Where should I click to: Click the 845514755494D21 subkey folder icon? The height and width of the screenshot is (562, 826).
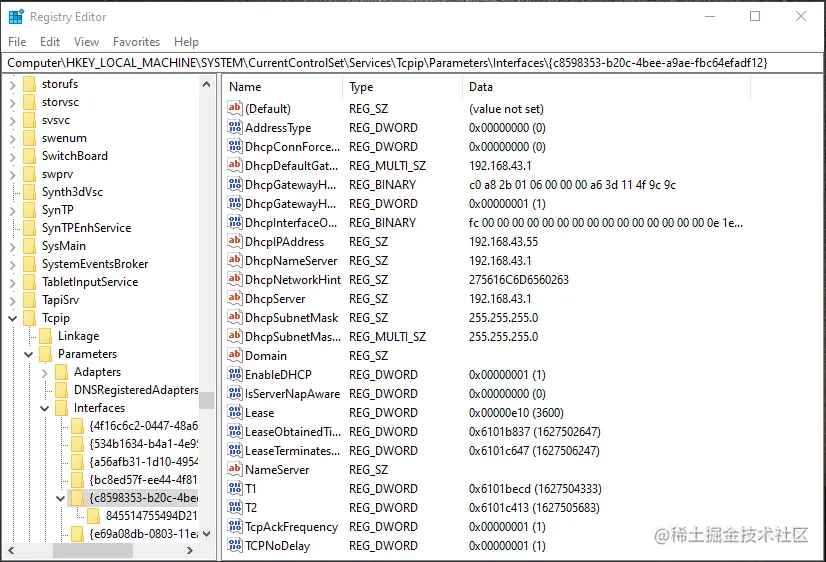(x=93, y=515)
